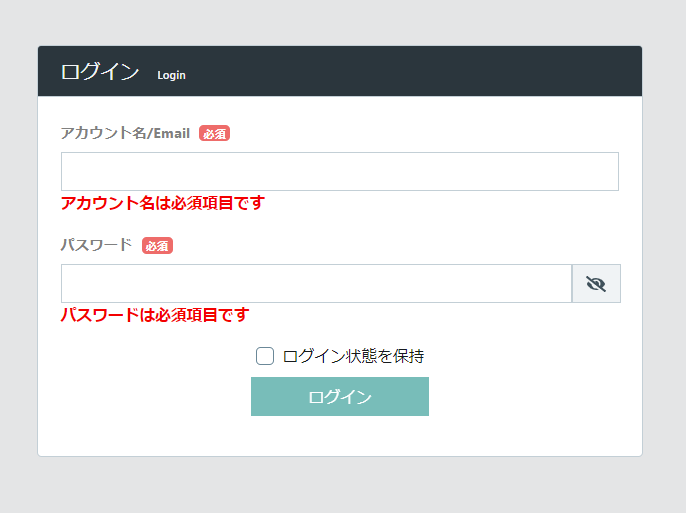This screenshot has width=686, height=513.
Task: Focus the アカウント名/Email input field
Action: tap(339, 171)
